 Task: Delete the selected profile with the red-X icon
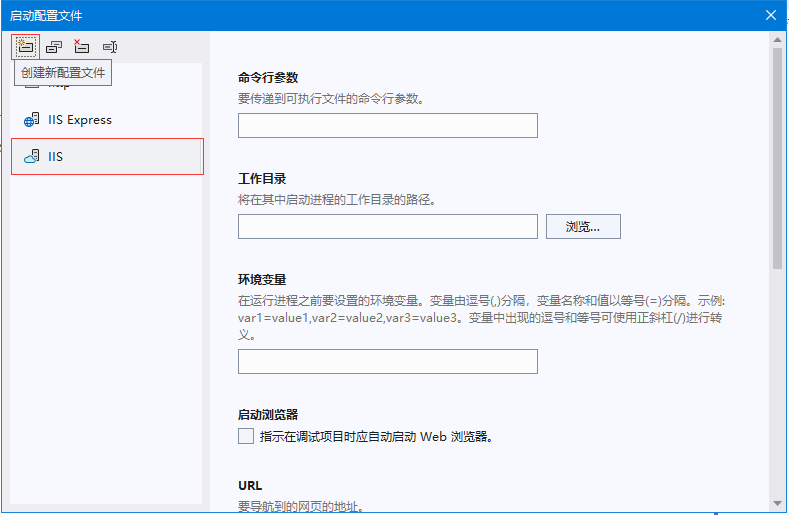coord(82,46)
